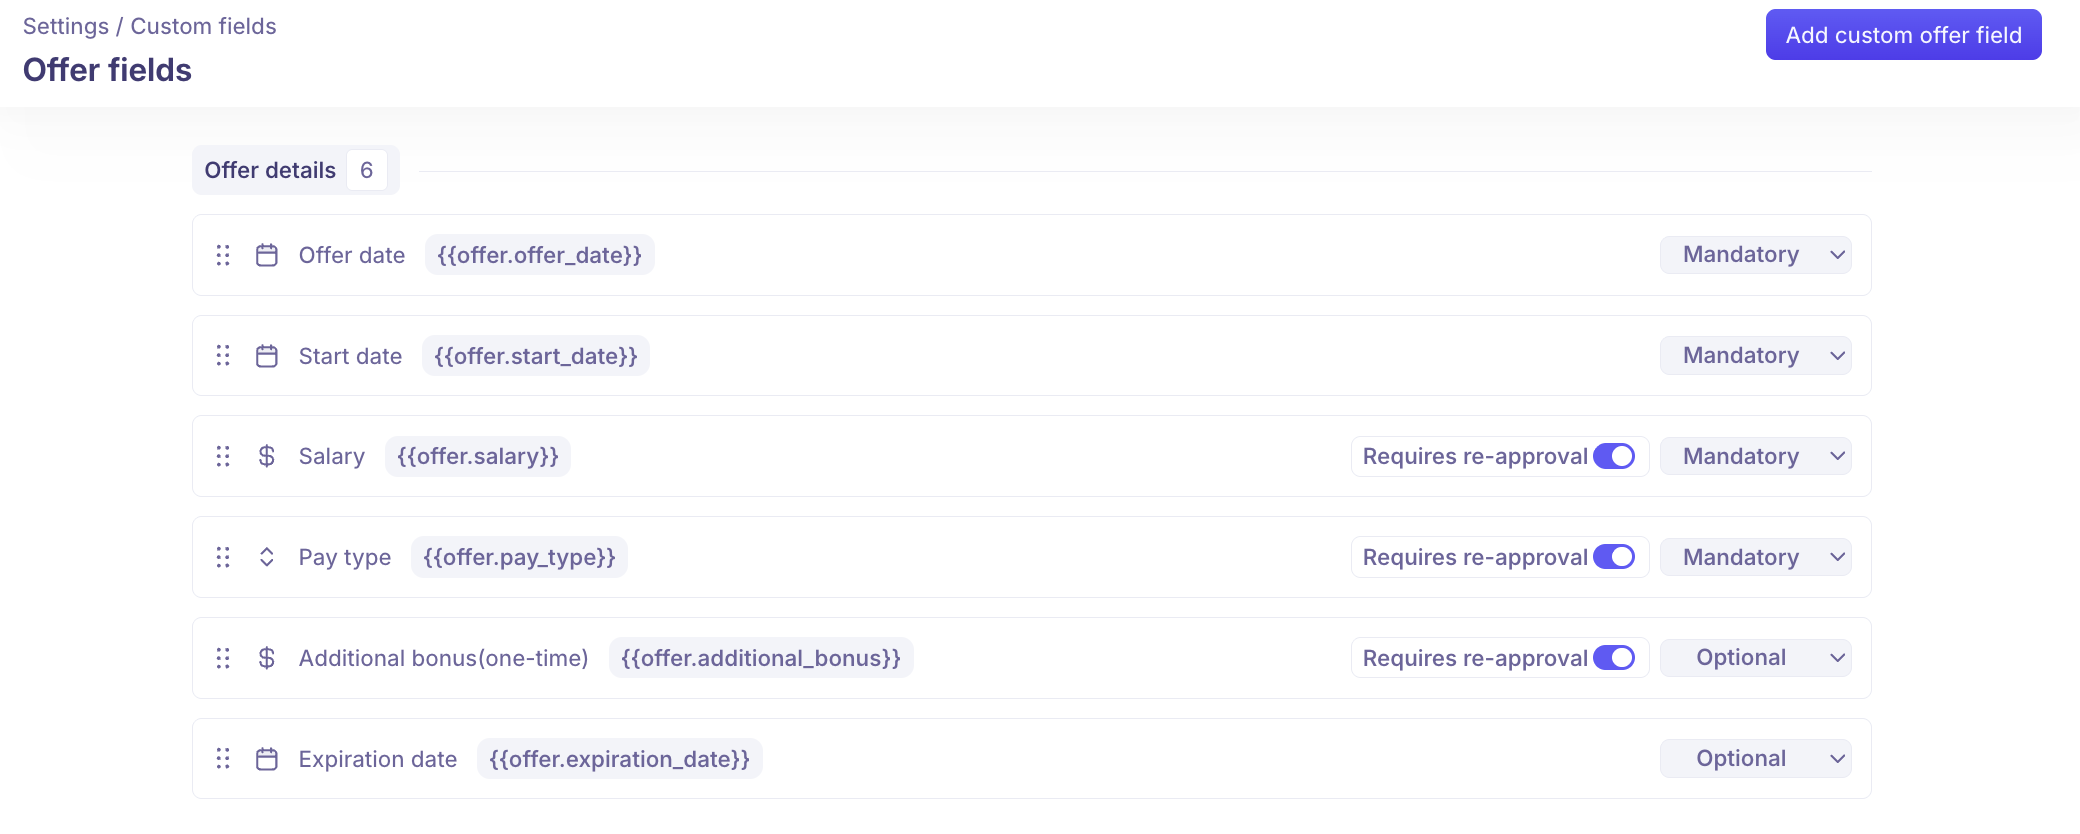Select the Offer details section tab
Screen dimensions: 2080x834
click(296, 170)
